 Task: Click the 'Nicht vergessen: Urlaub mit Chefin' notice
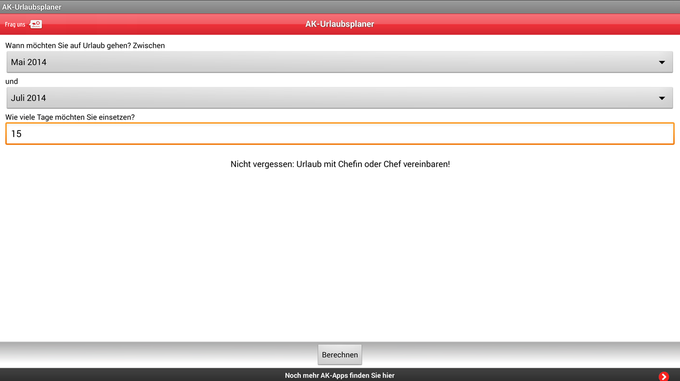pos(340,164)
